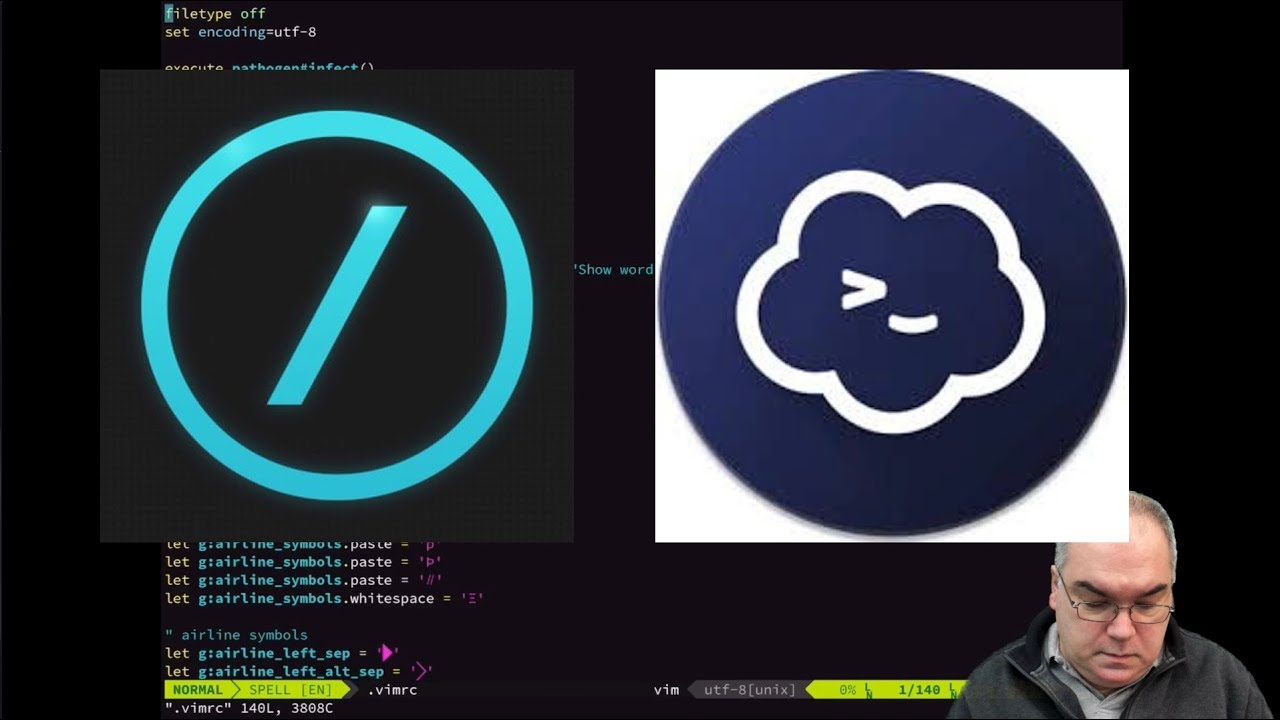Click the 'set encoding=utf-8' line
Viewport: 1280px width, 720px height.
pos(241,32)
